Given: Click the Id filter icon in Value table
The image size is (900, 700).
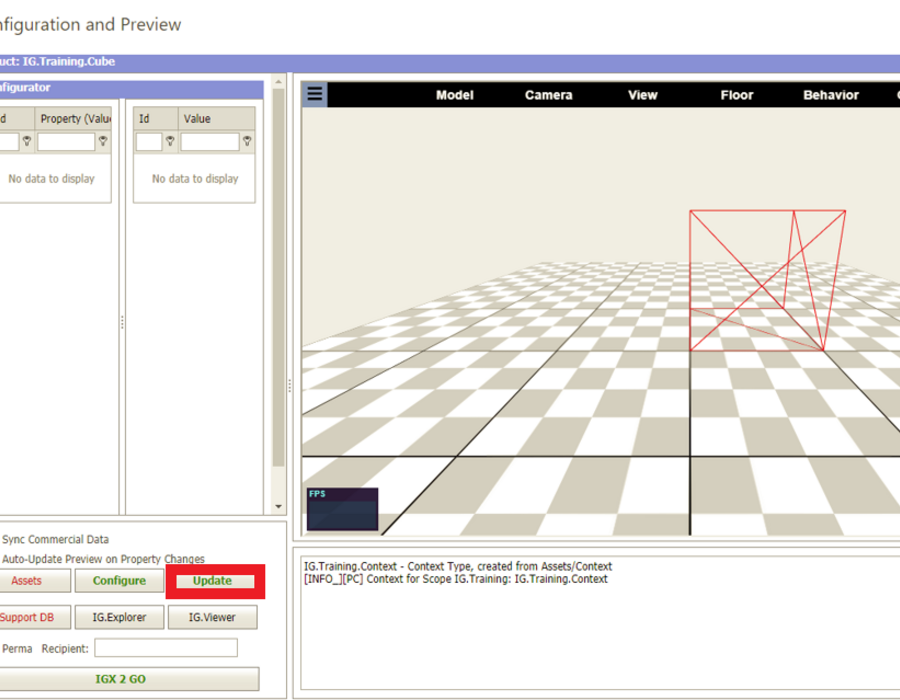Looking at the screenshot, I should coord(170,141).
